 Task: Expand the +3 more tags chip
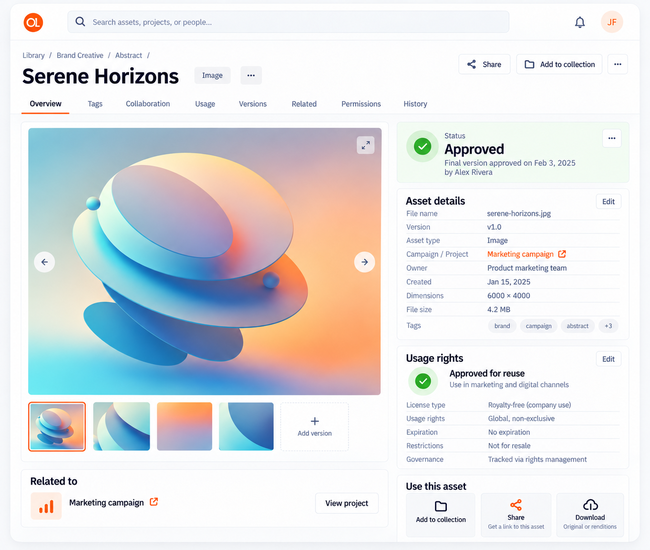608,326
